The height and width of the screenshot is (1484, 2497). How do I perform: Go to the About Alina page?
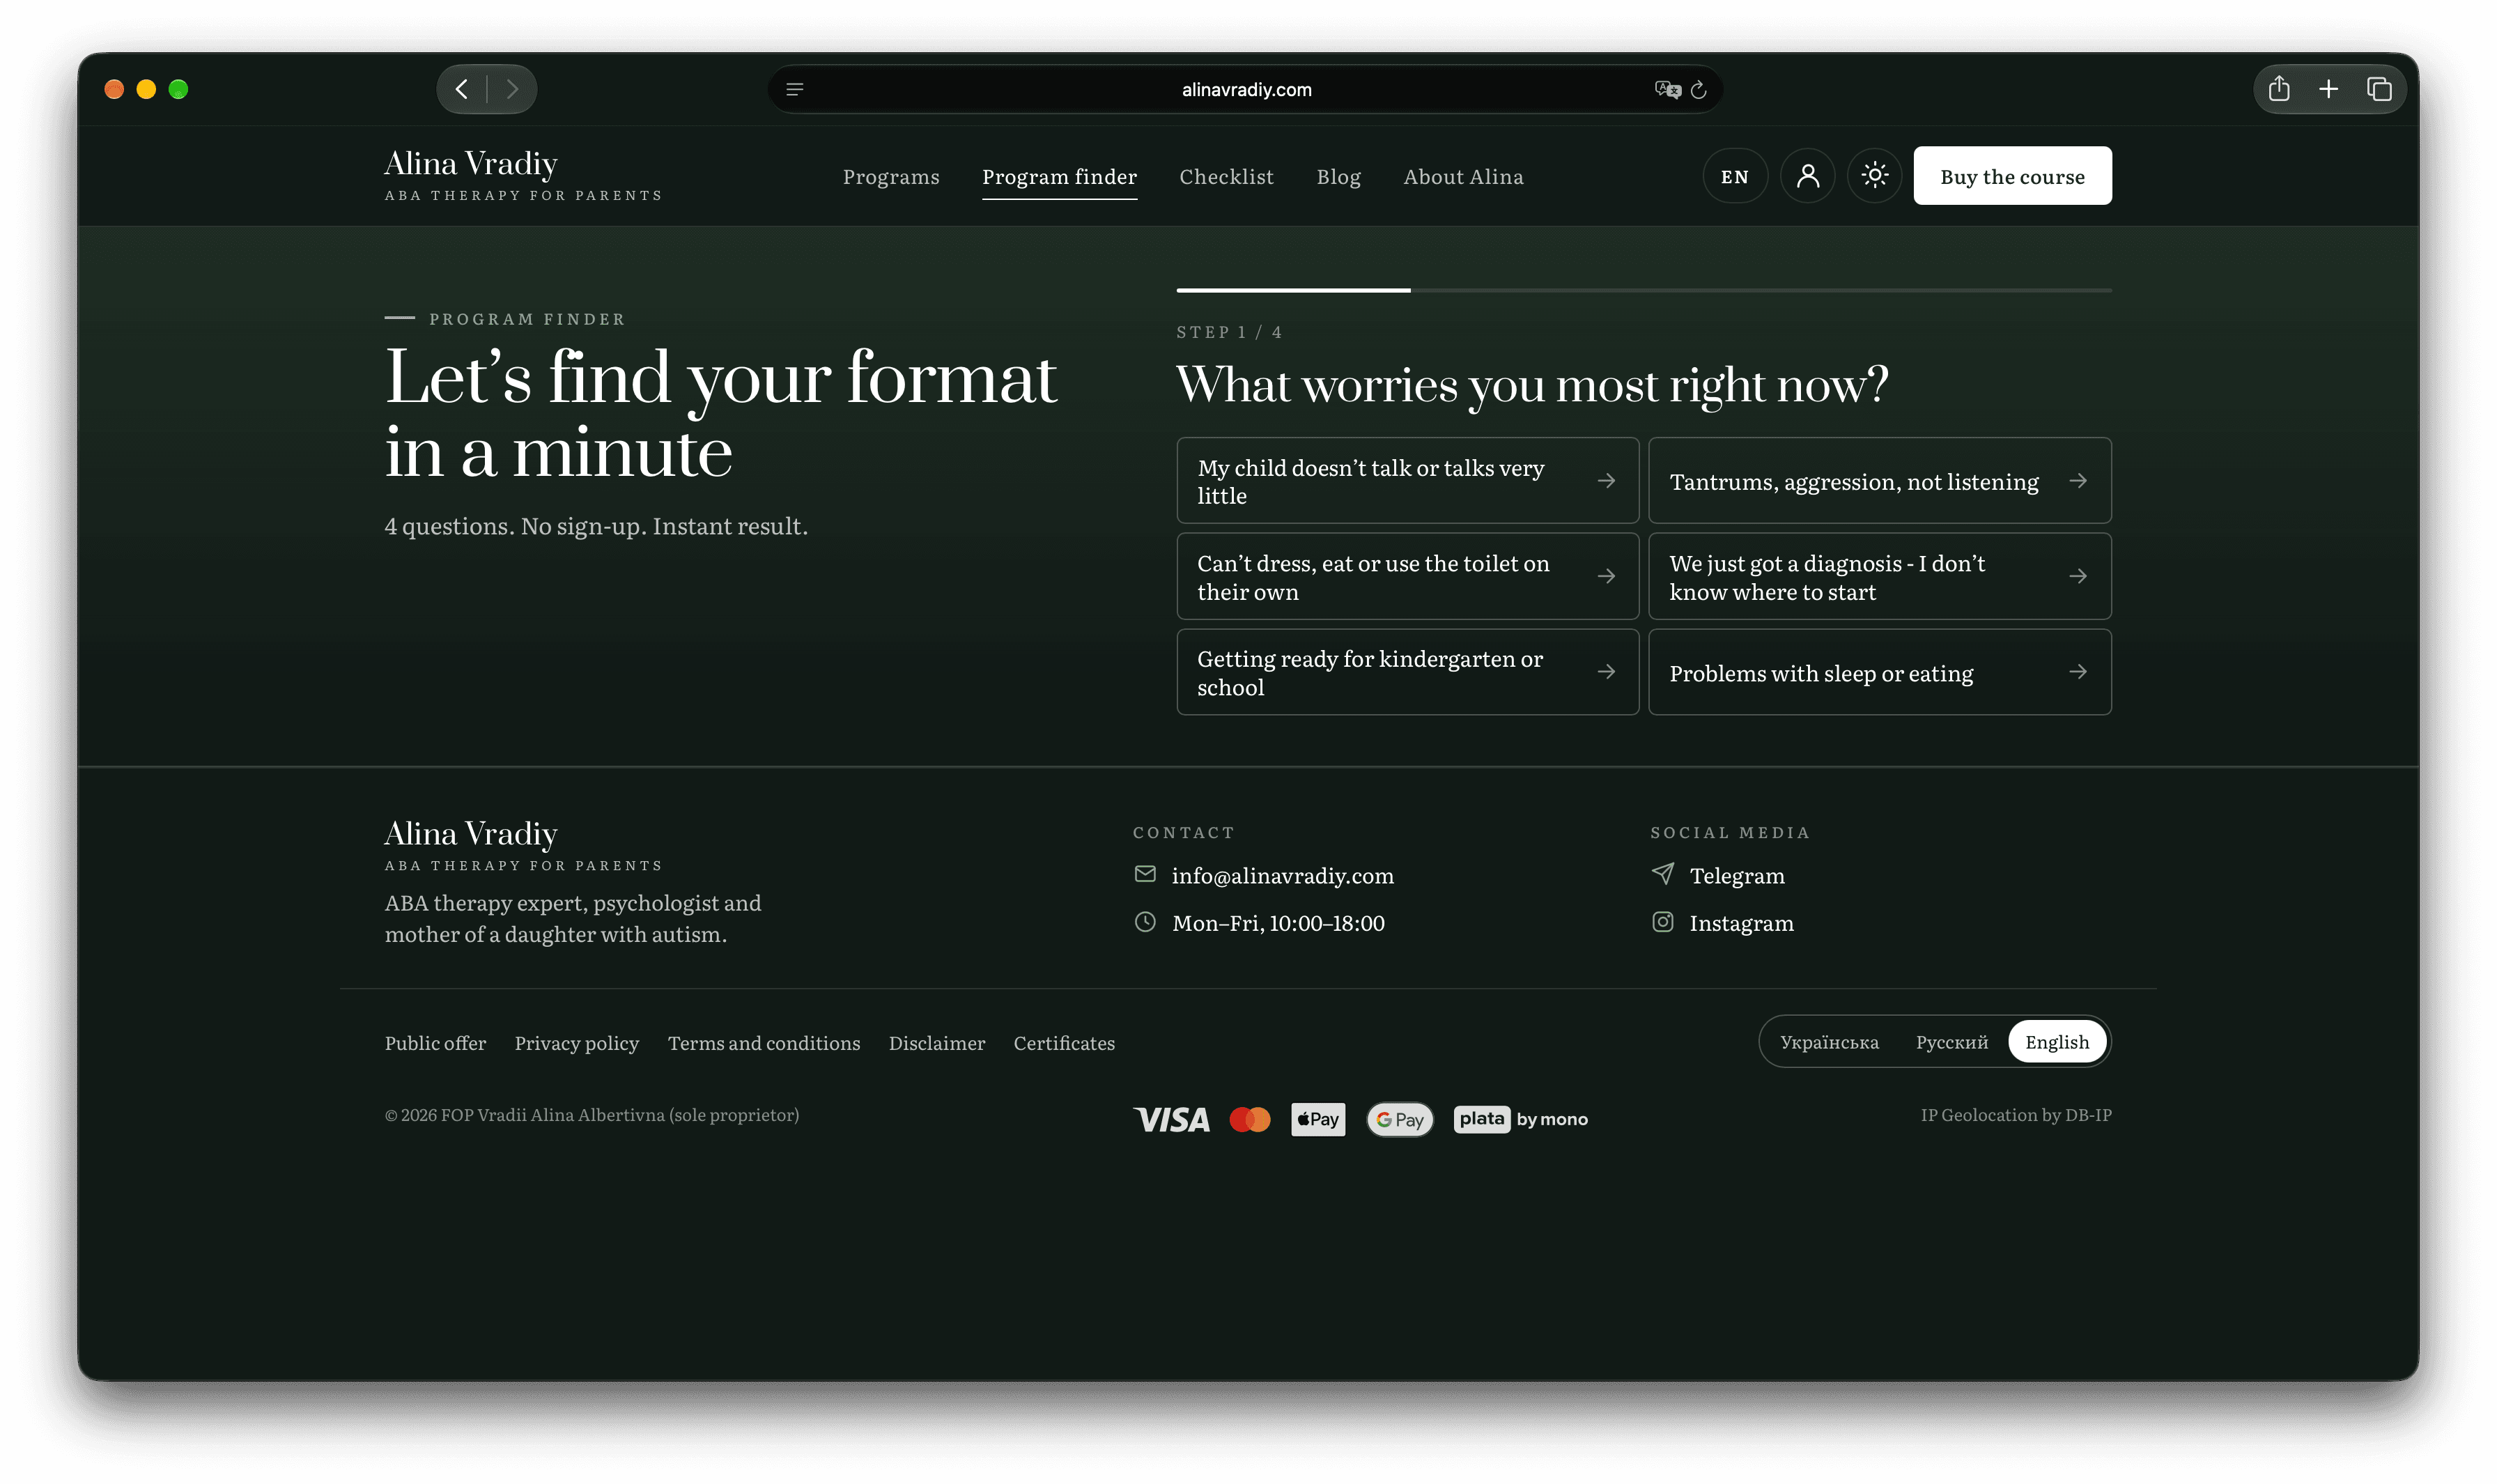tap(1463, 177)
